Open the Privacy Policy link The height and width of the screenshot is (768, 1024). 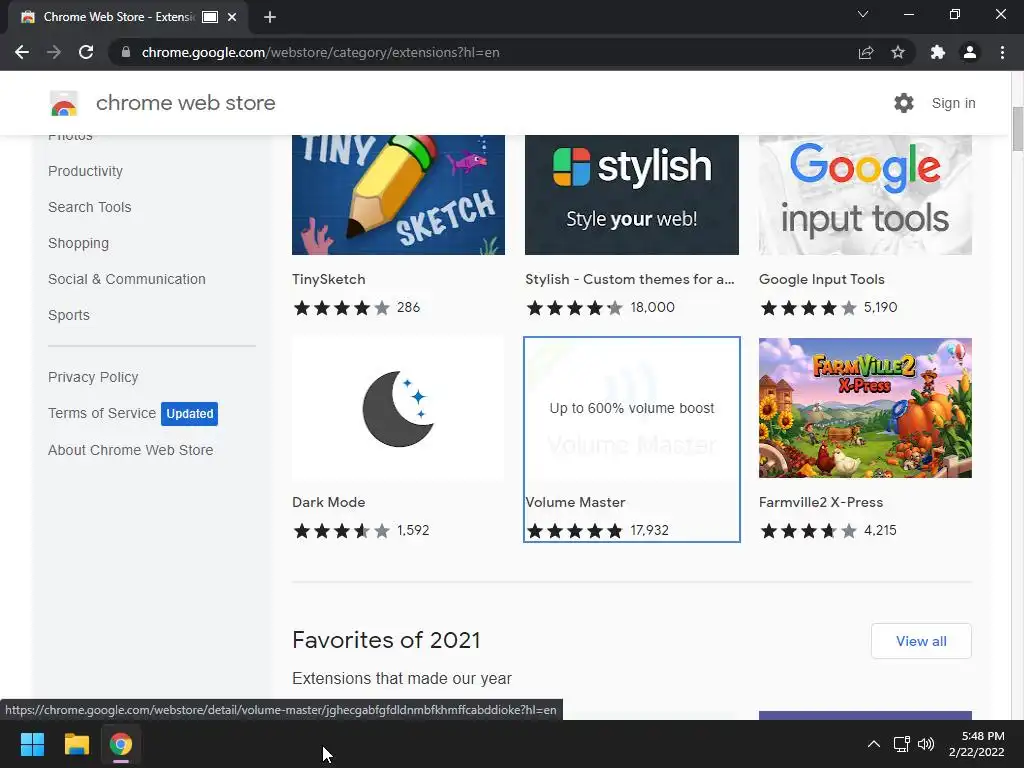click(93, 377)
